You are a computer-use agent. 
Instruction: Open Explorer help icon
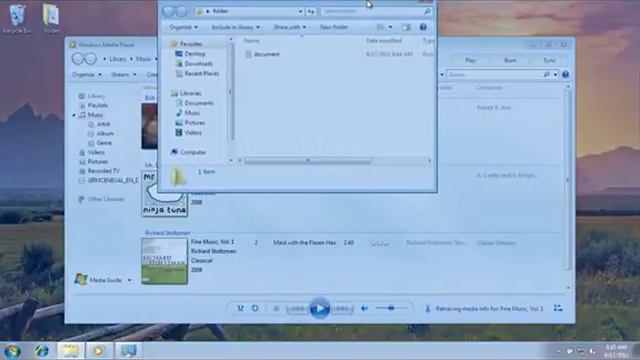[x=423, y=27]
